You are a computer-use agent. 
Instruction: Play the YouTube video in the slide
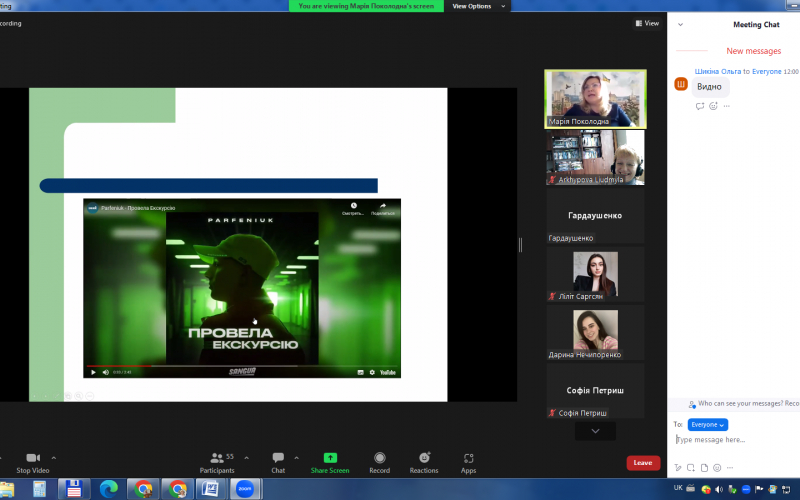click(93, 372)
